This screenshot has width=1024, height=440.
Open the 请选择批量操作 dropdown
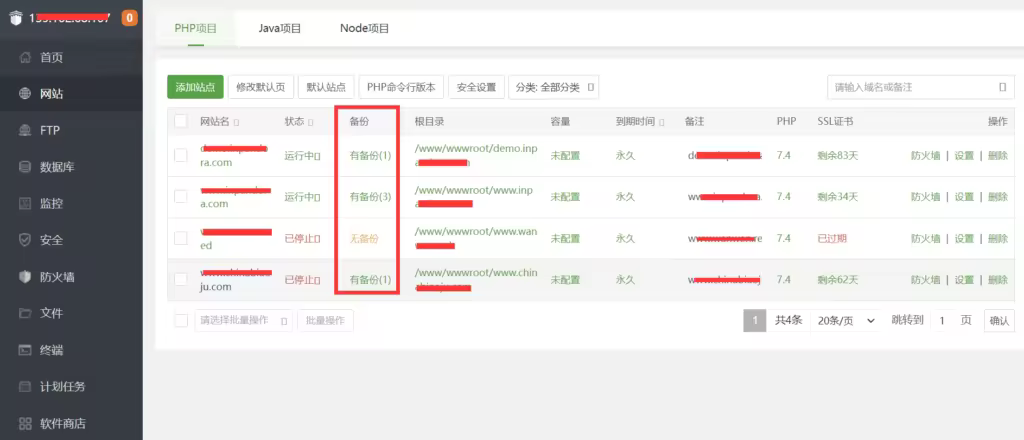pos(244,321)
